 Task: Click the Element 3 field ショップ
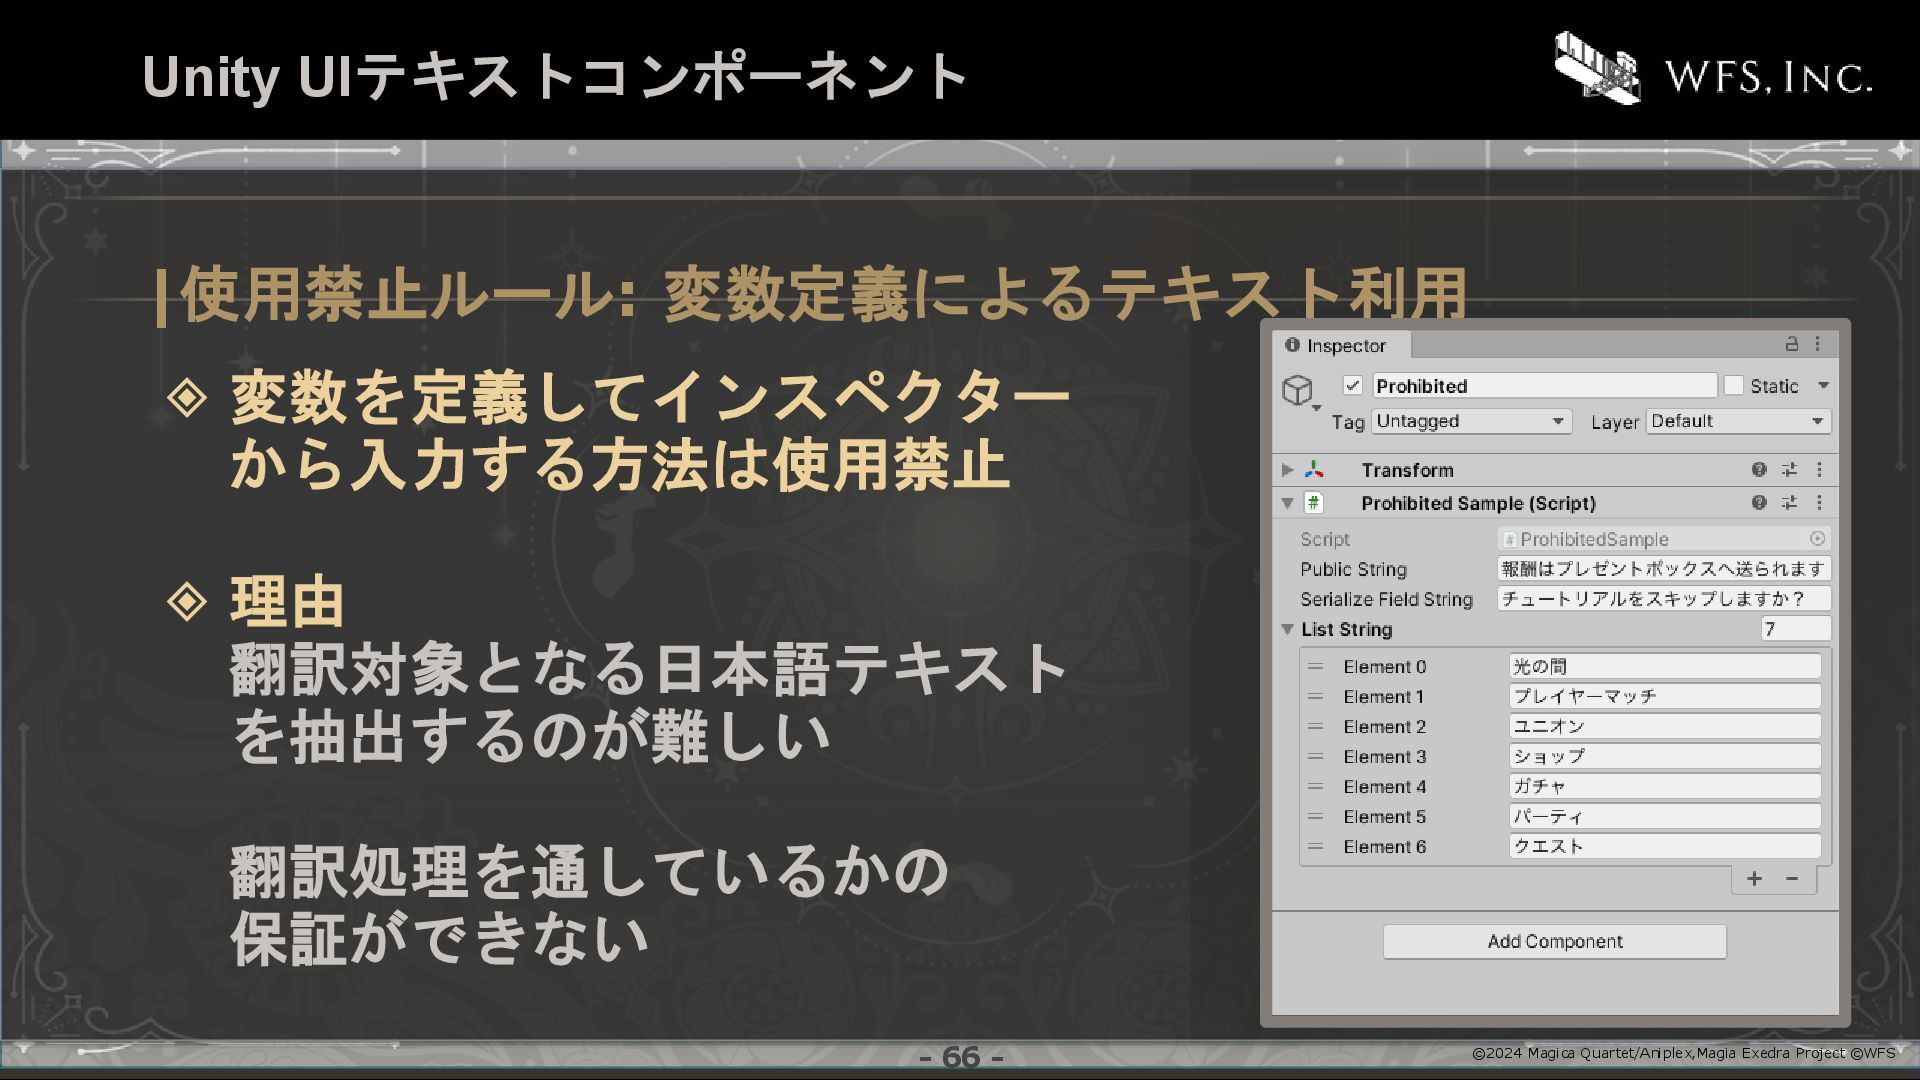click(x=1664, y=757)
